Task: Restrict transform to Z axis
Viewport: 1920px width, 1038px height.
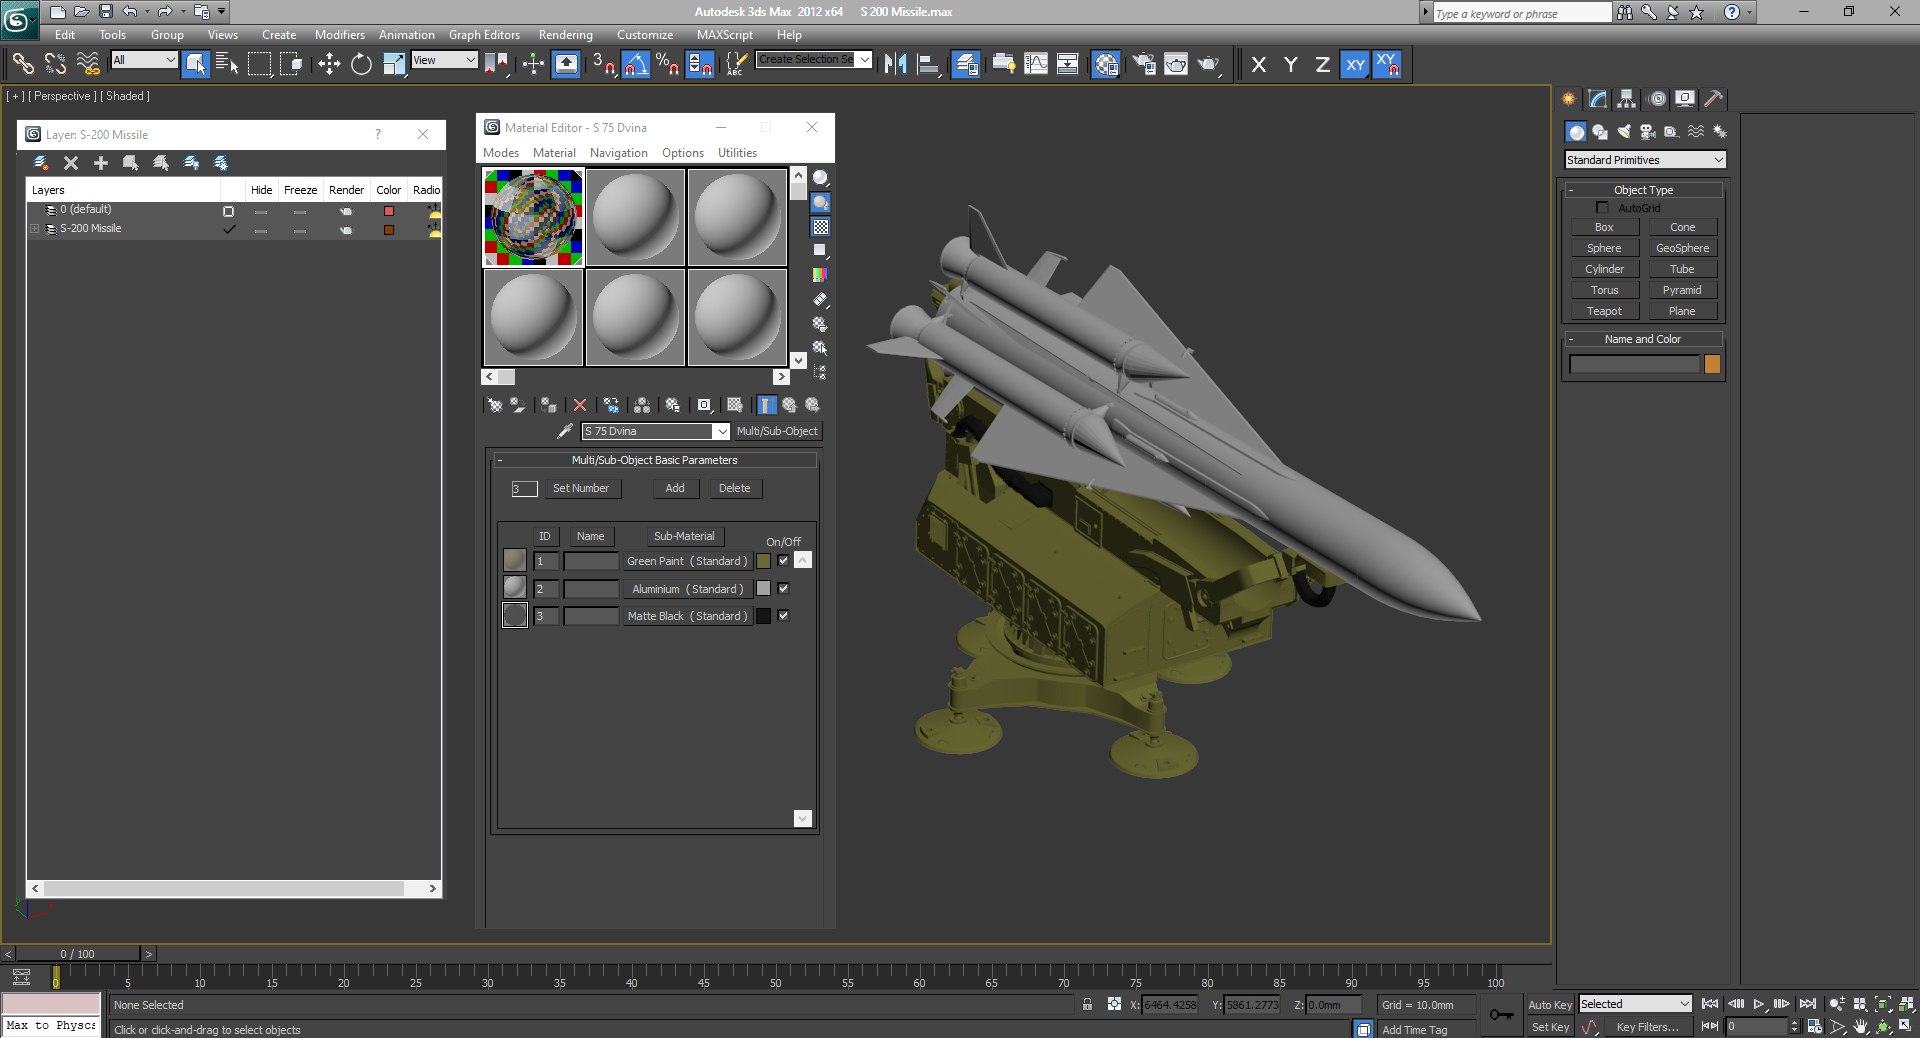Action: click(1322, 64)
